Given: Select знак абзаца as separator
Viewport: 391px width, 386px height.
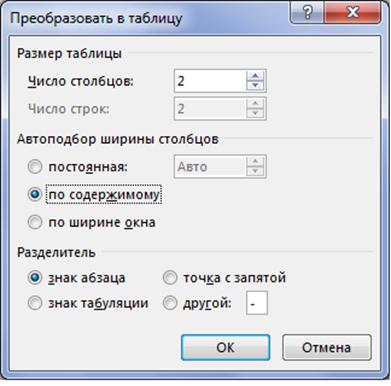Looking at the screenshot, I should pyautogui.click(x=35, y=278).
